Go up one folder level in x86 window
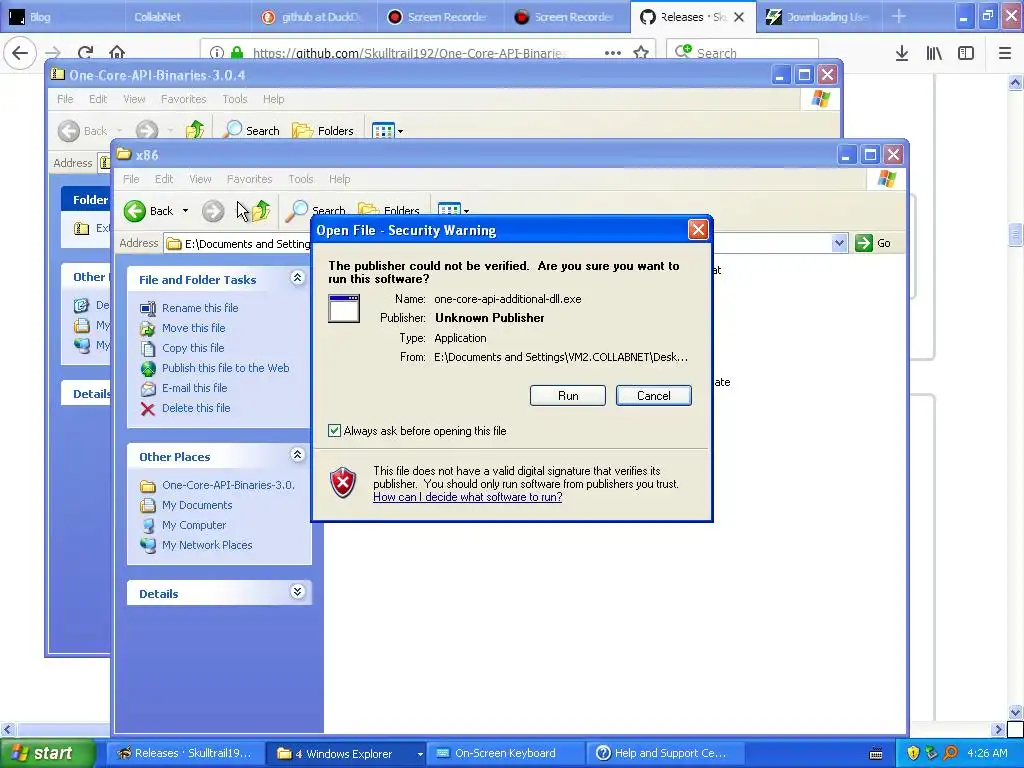Viewport: 1024px width, 768px height. (x=261, y=211)
